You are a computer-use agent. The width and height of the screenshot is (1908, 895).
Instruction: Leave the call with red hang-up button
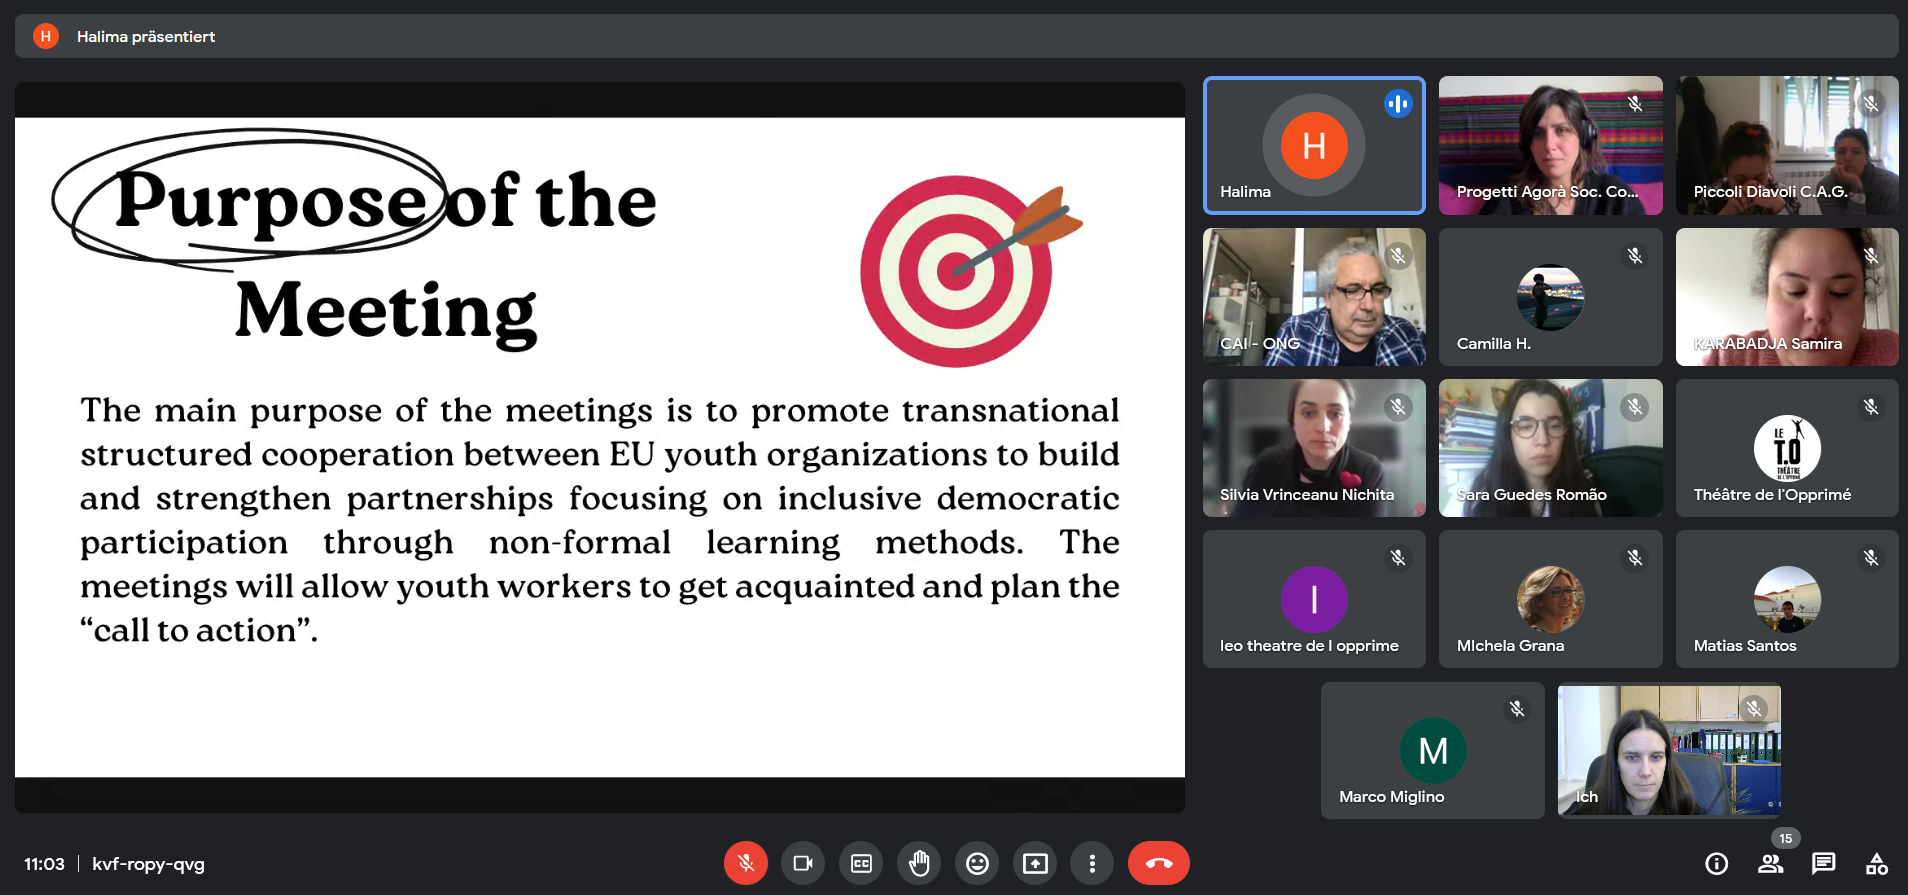pyautogui.click(x=1159, y=863)
